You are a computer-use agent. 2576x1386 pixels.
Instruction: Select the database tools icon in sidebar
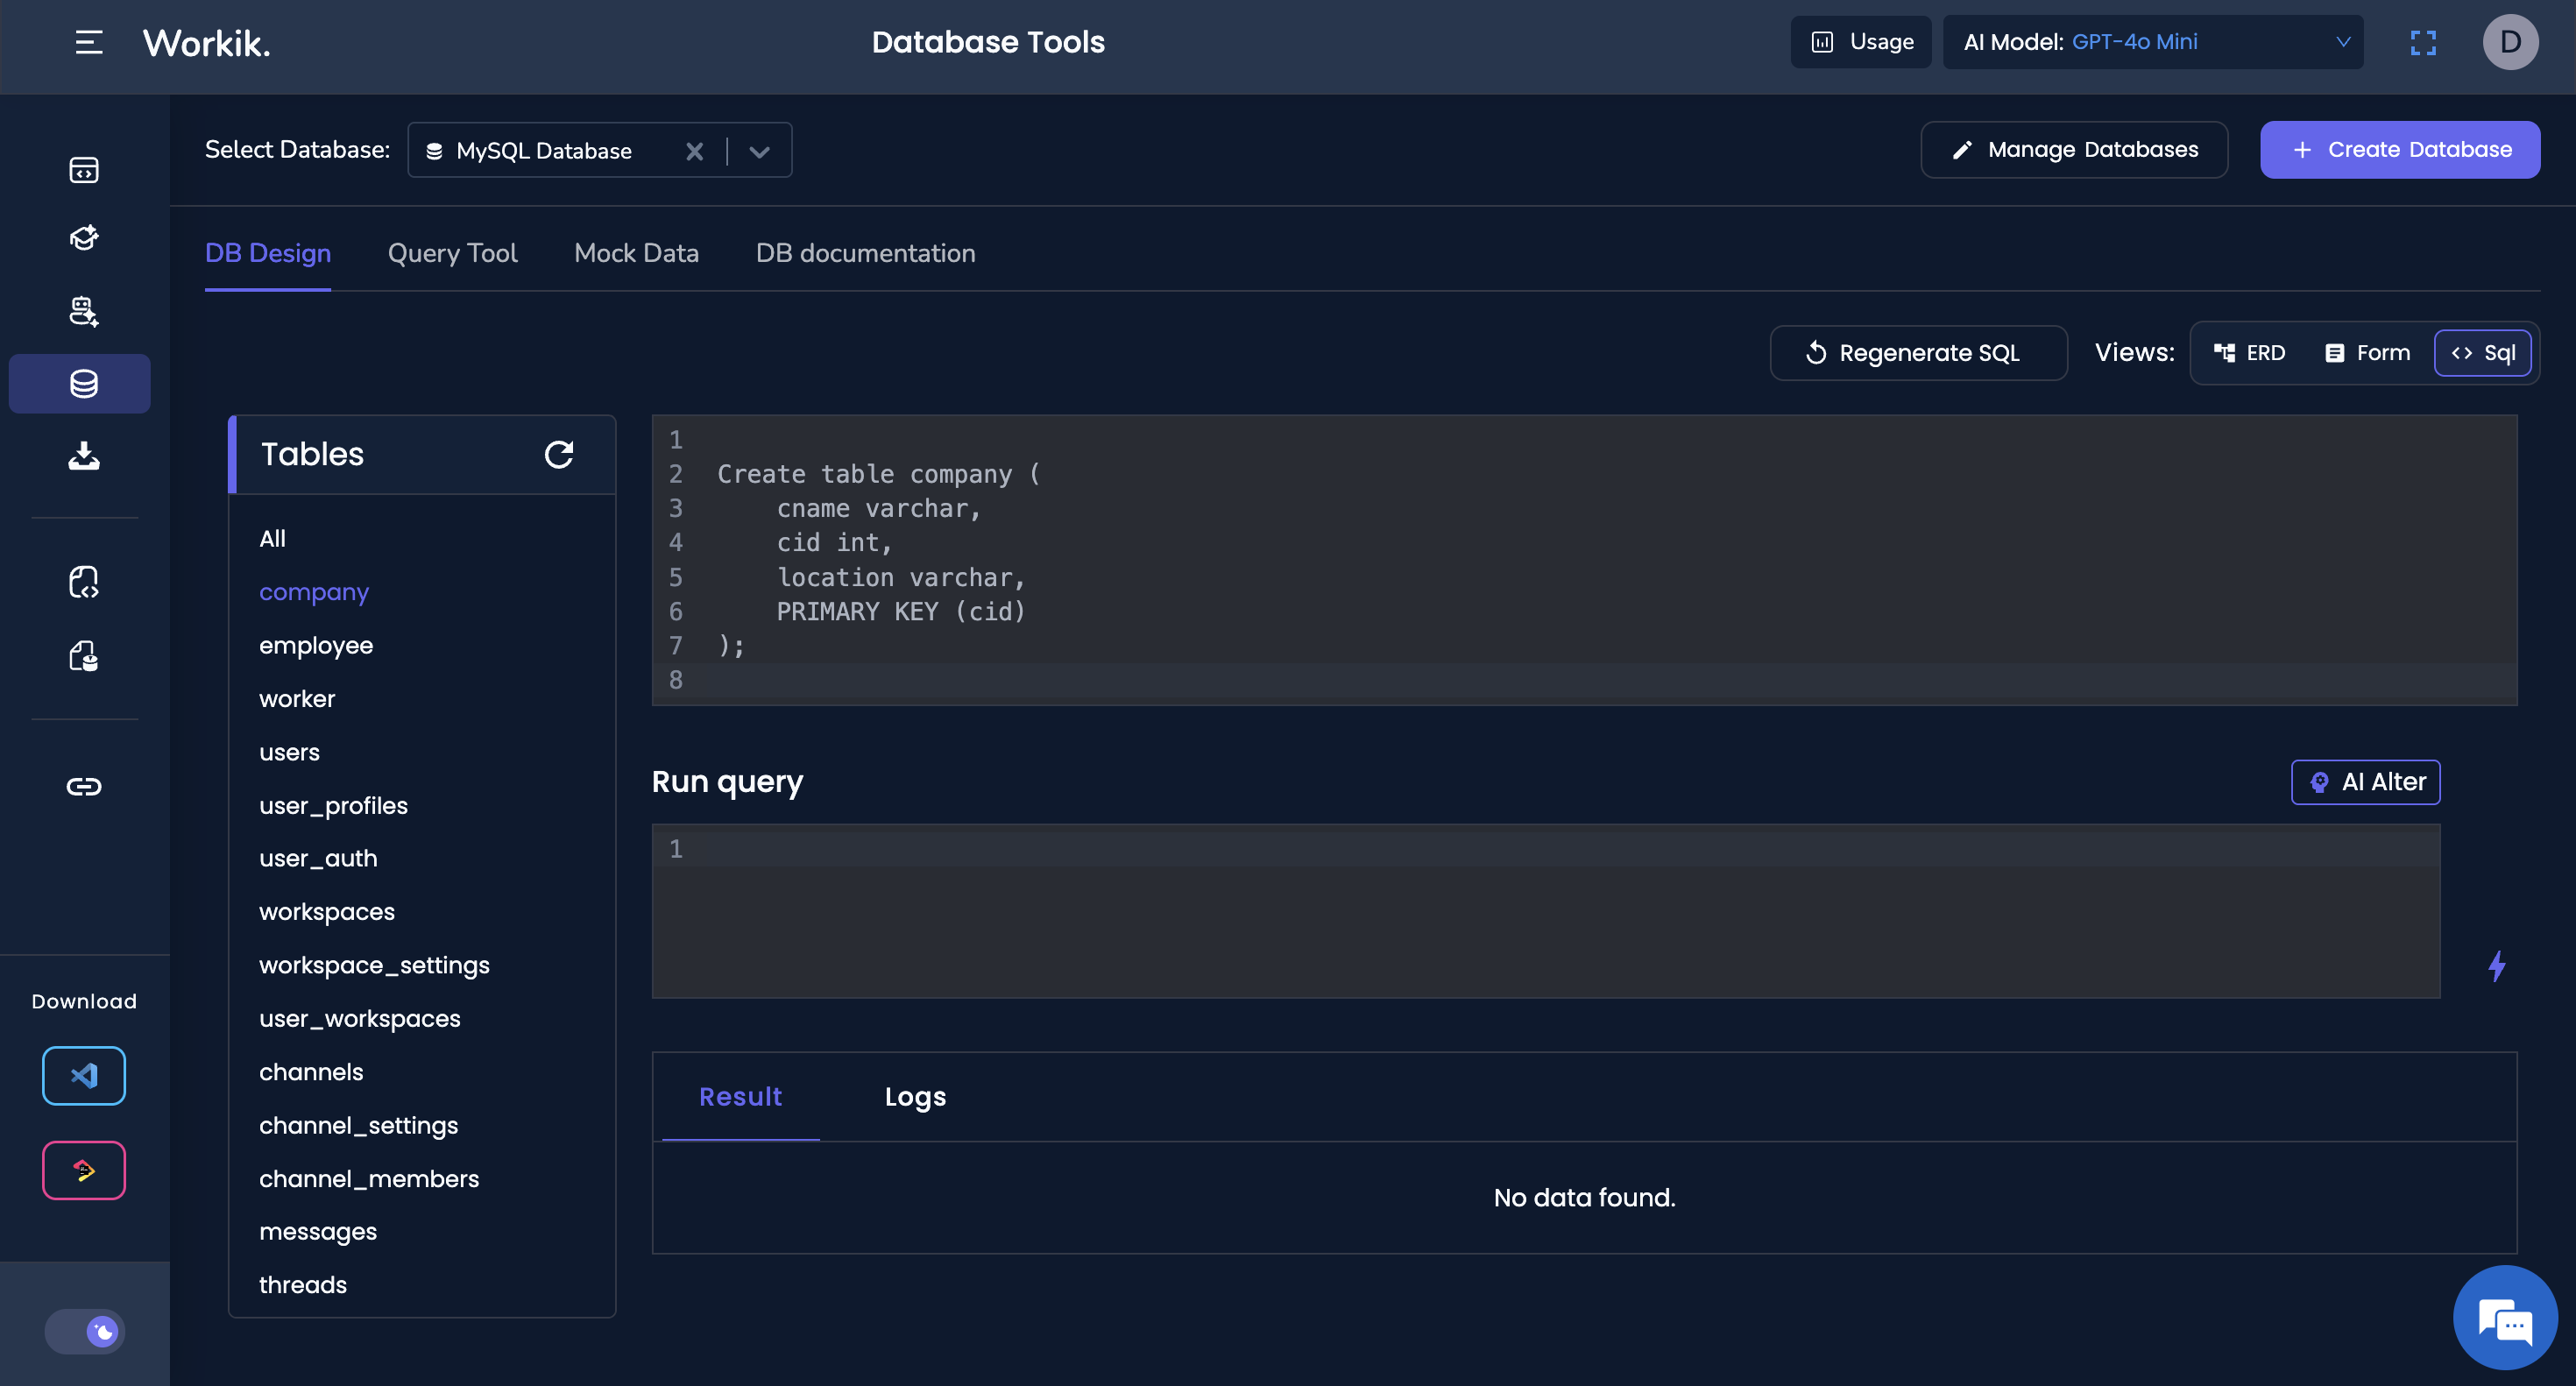click(x=81, y=384)
